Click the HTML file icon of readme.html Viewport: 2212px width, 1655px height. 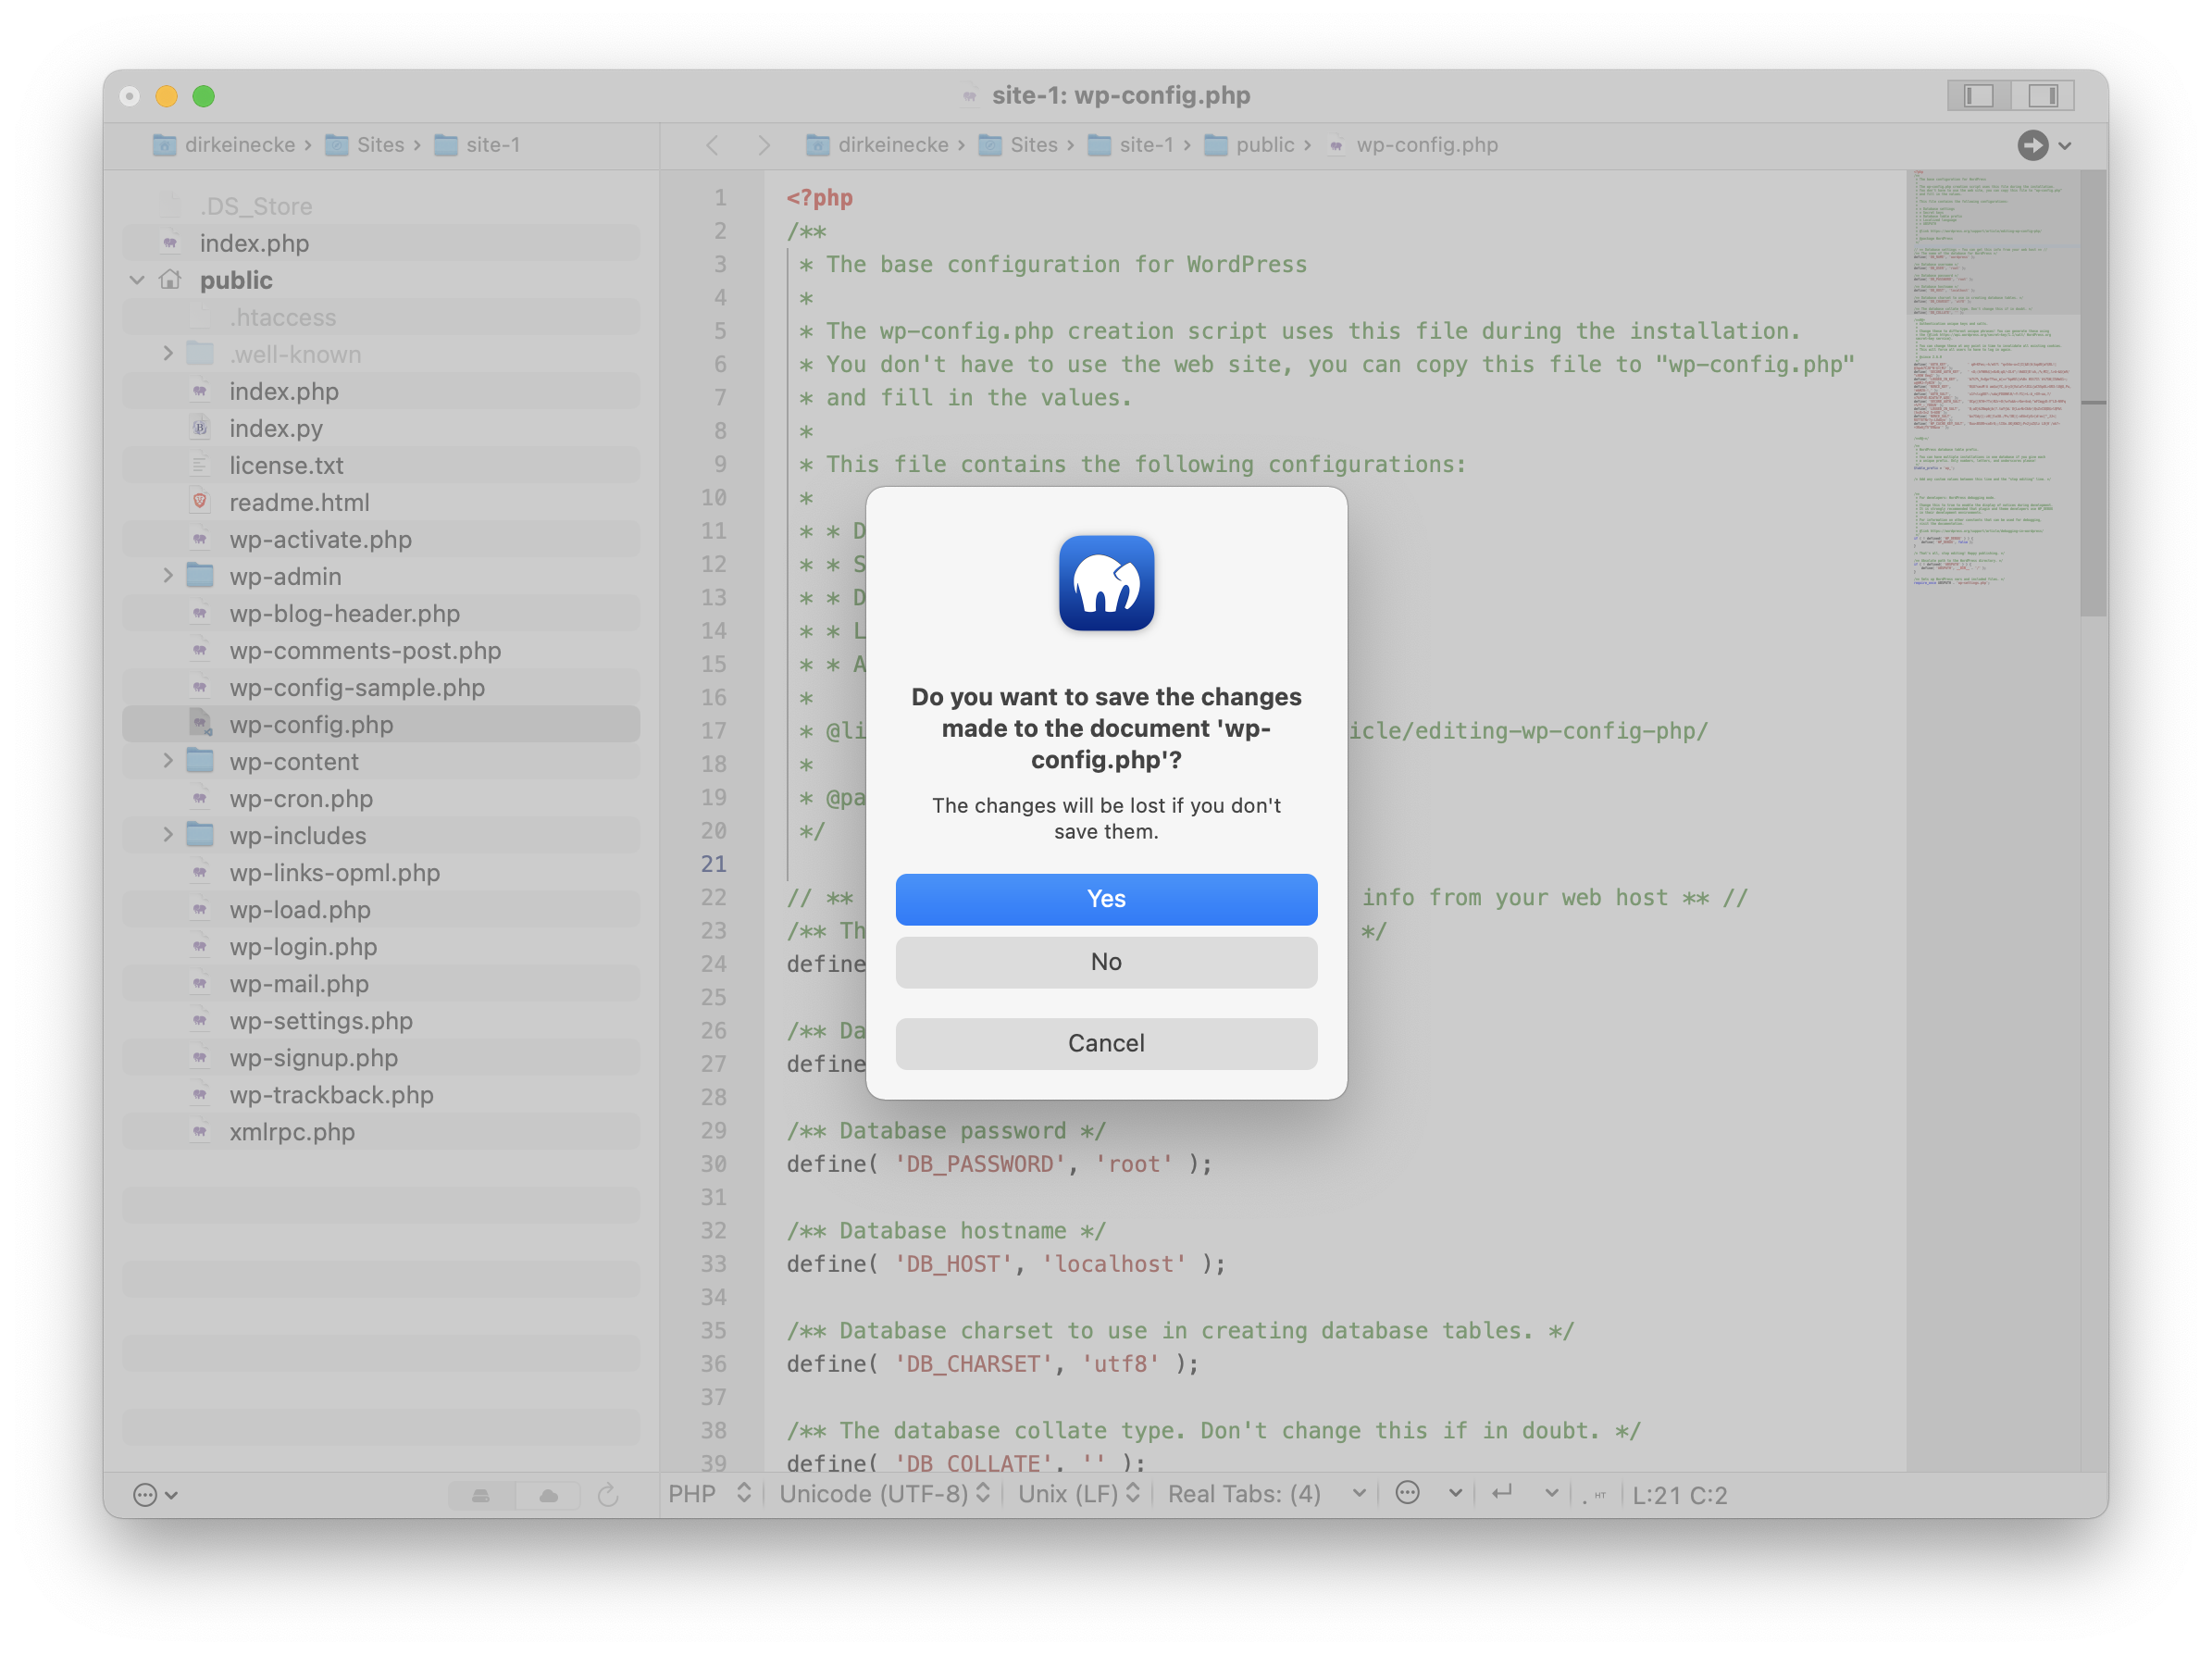pos(200,502)
